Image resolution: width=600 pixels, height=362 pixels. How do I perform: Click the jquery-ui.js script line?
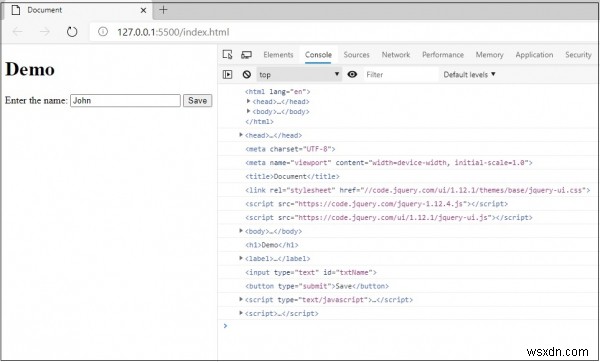[389, 217]
